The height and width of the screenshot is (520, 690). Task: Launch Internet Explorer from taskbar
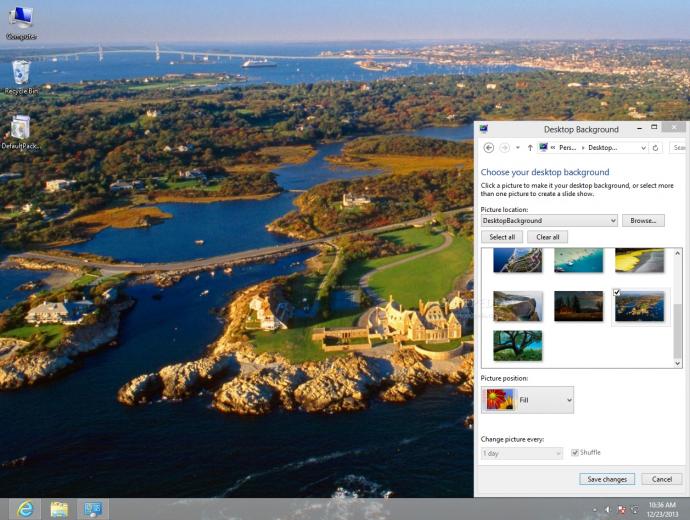[x=25, y=509]
